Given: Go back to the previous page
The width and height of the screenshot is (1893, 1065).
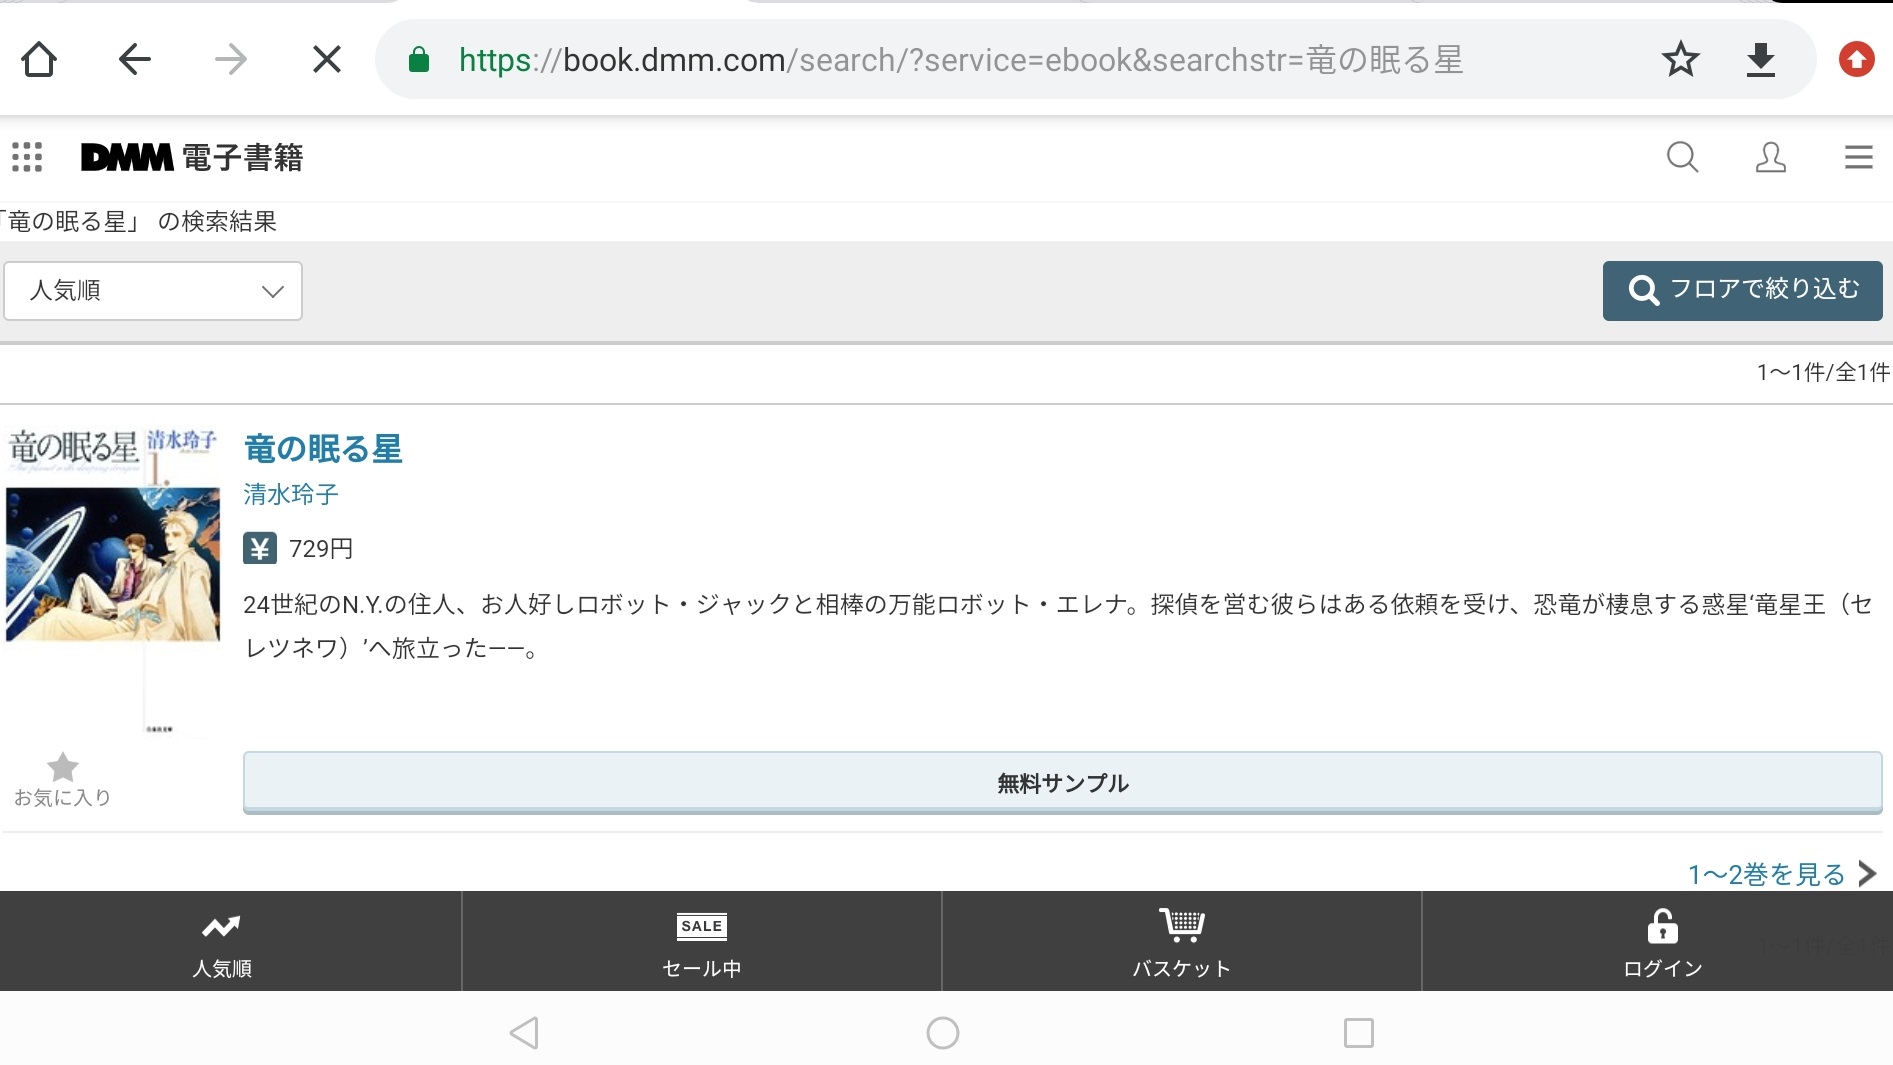Looking at the screenshot, I should coord(134,60).
